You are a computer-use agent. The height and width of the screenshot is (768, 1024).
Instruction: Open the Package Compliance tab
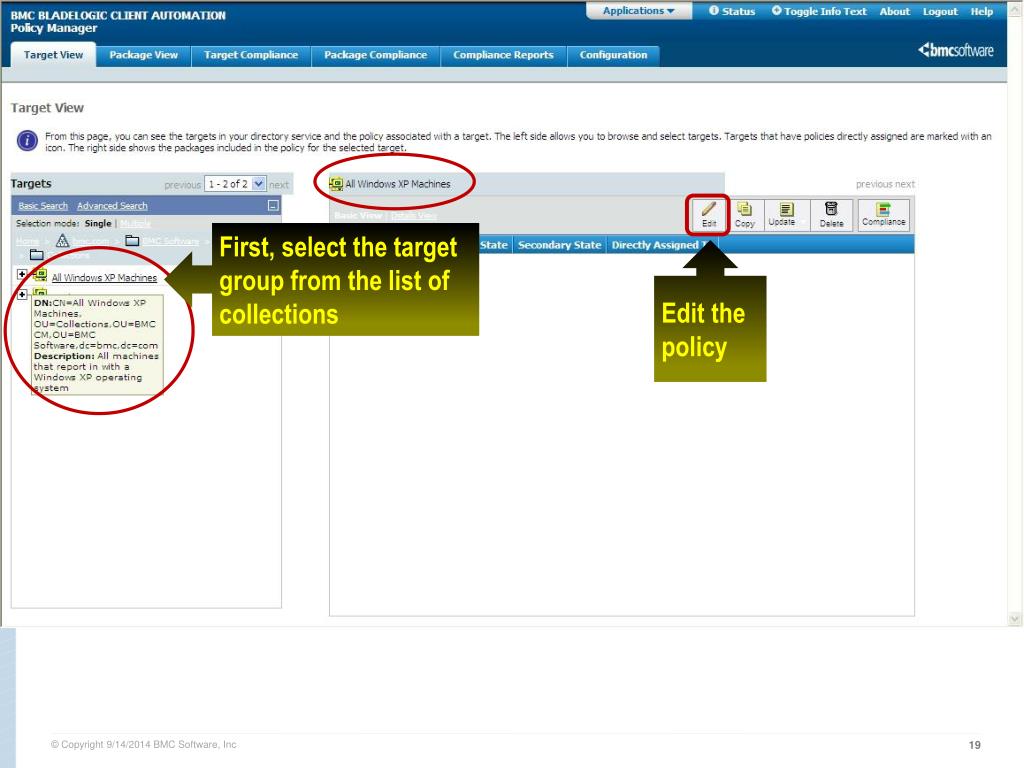tap(376, 56)
